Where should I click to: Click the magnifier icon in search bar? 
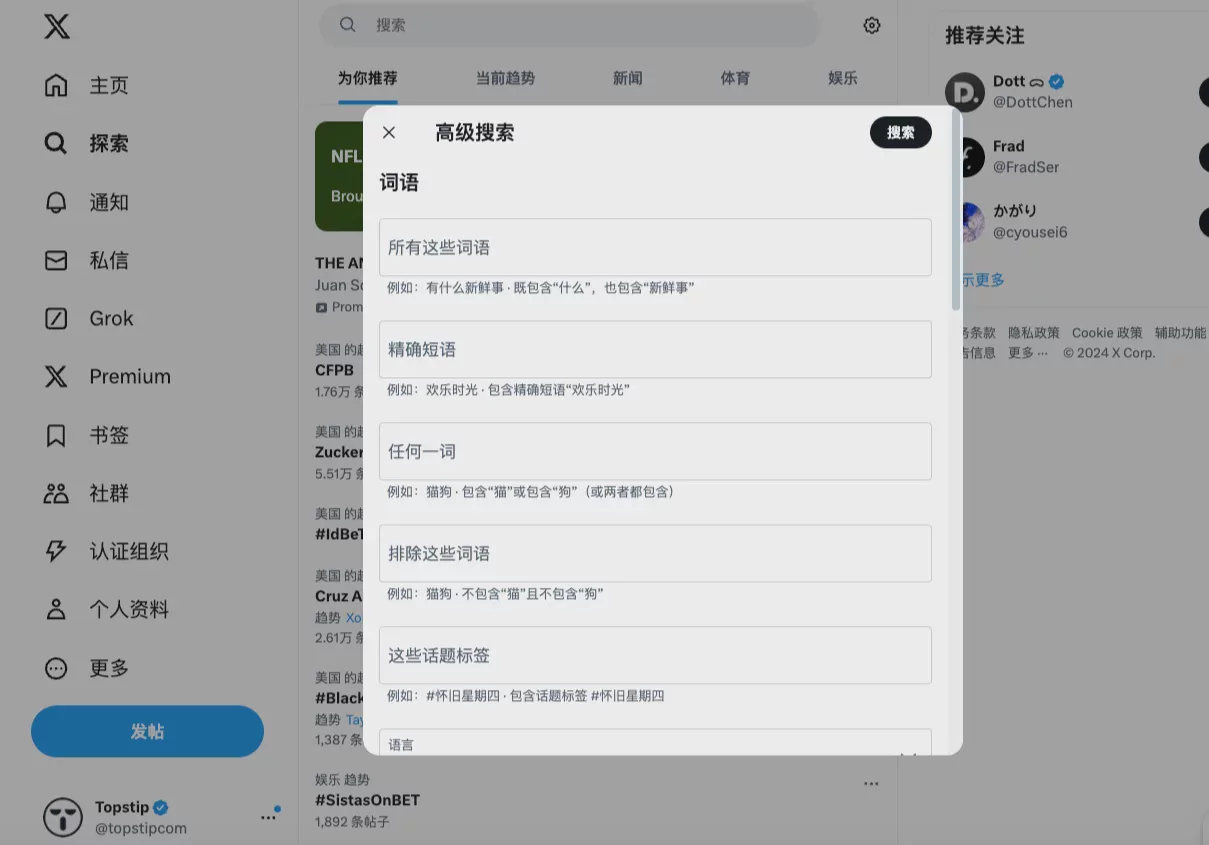pyautogui.click(x=347, y=25)
